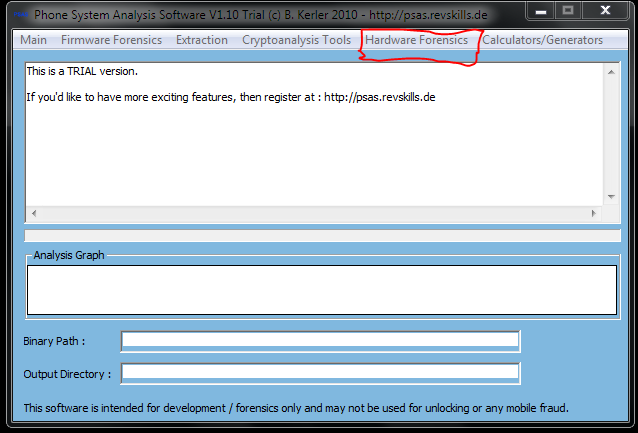Click the registration text with psas.revskills.de
This screenshot has width=638, height=433.
click(231, 97)
